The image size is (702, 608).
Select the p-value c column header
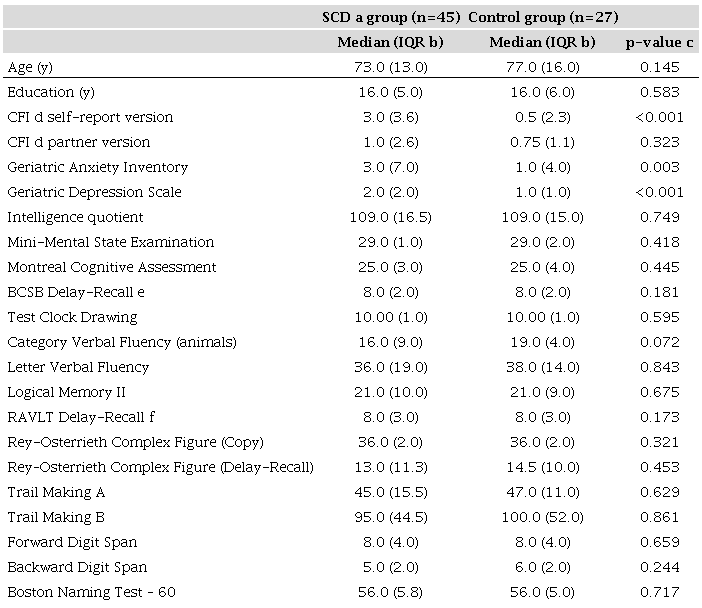tap(659, 42)
